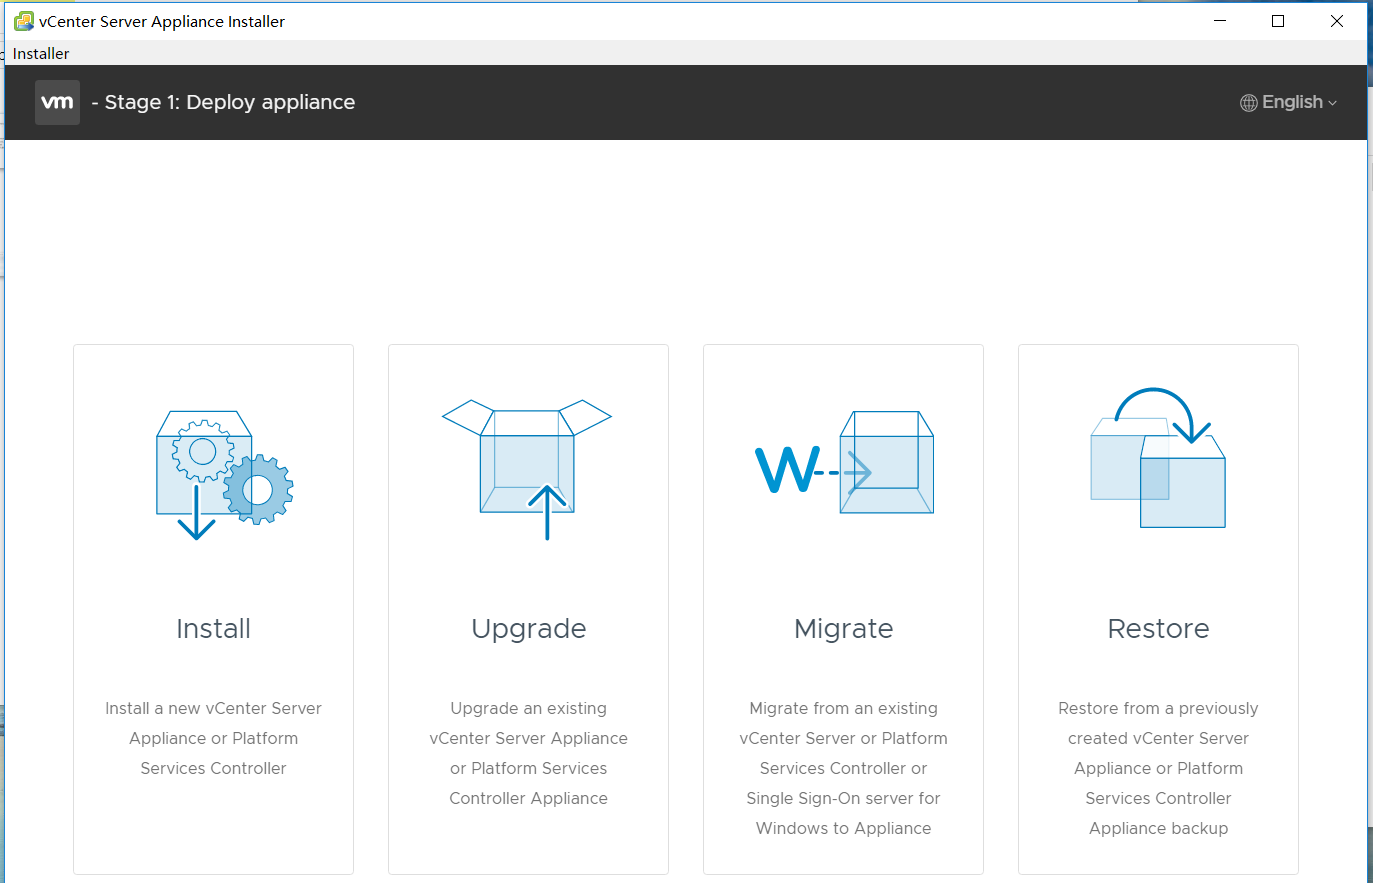Open the English language dropdown
Viewport: 1373px width, 883px height.
1289,102
